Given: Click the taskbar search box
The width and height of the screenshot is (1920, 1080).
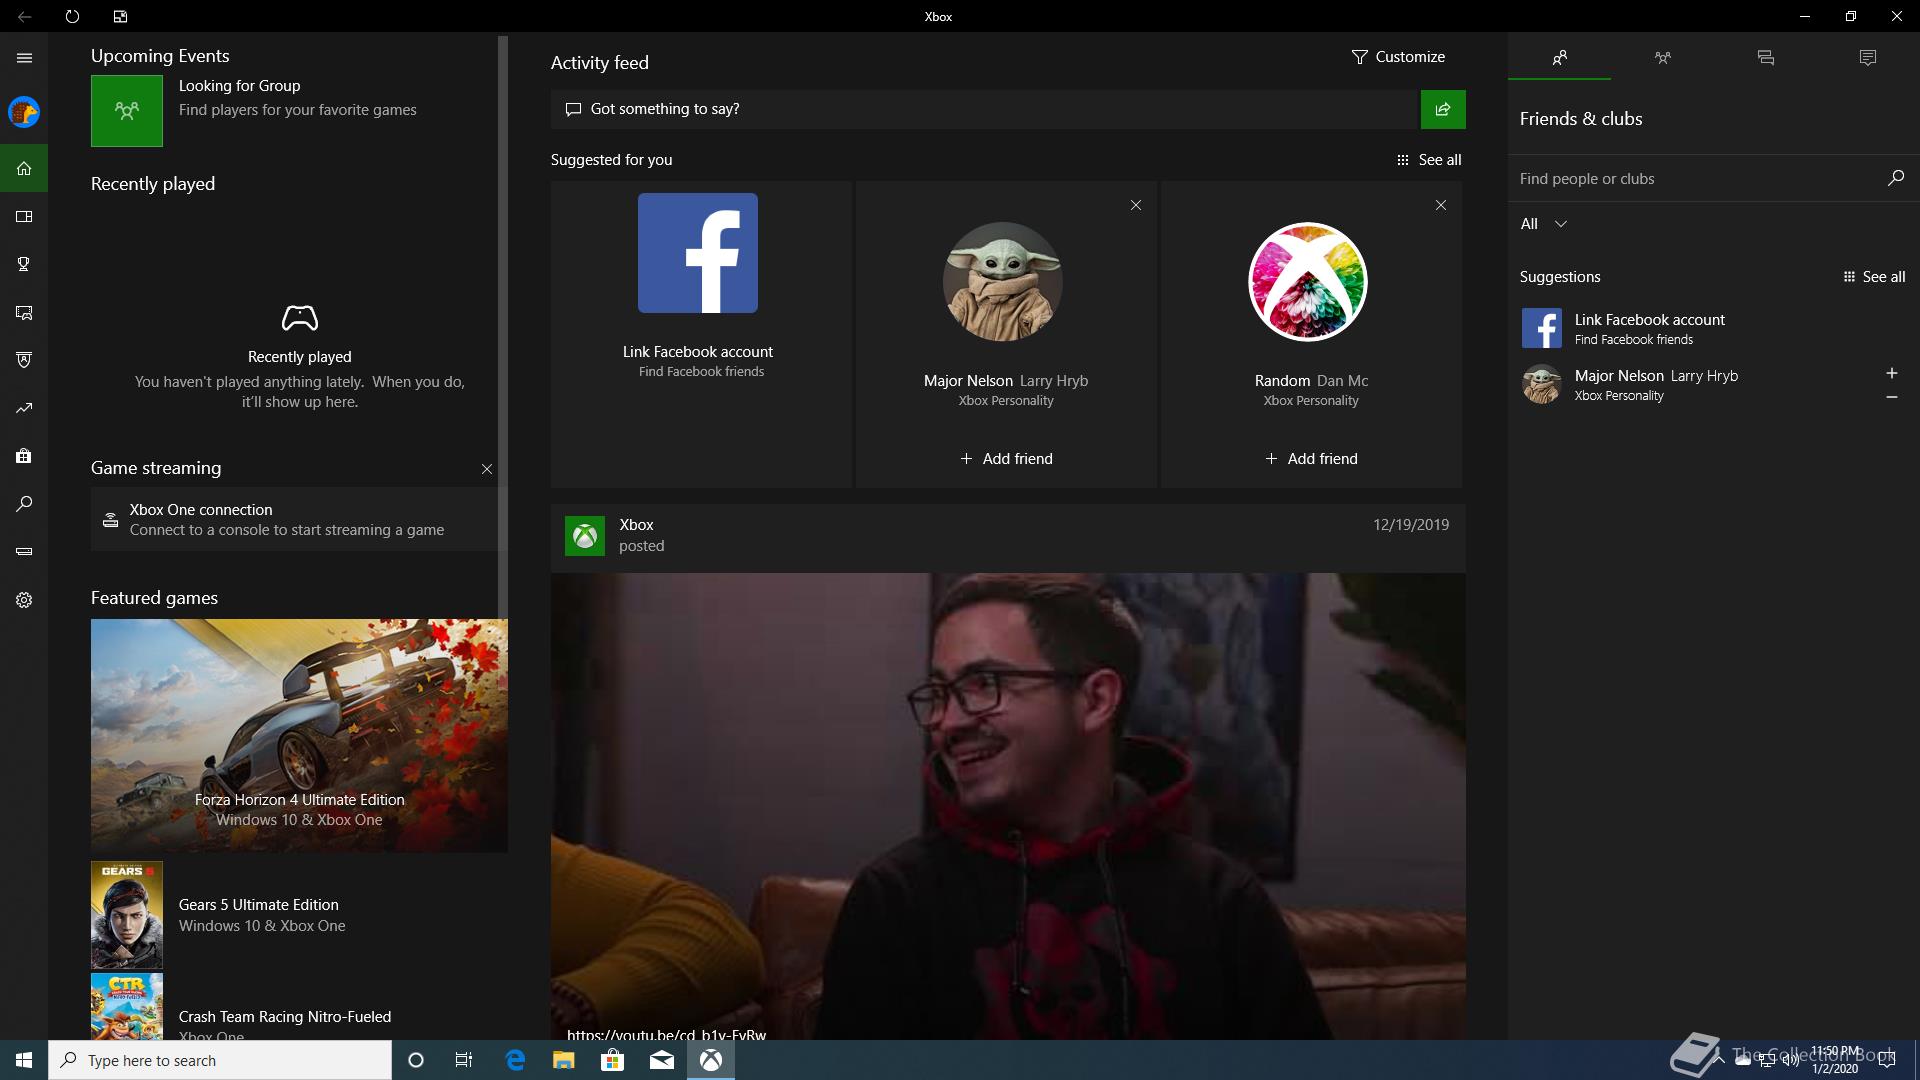Looking at the screenshot, I should tap(220, 1060).
